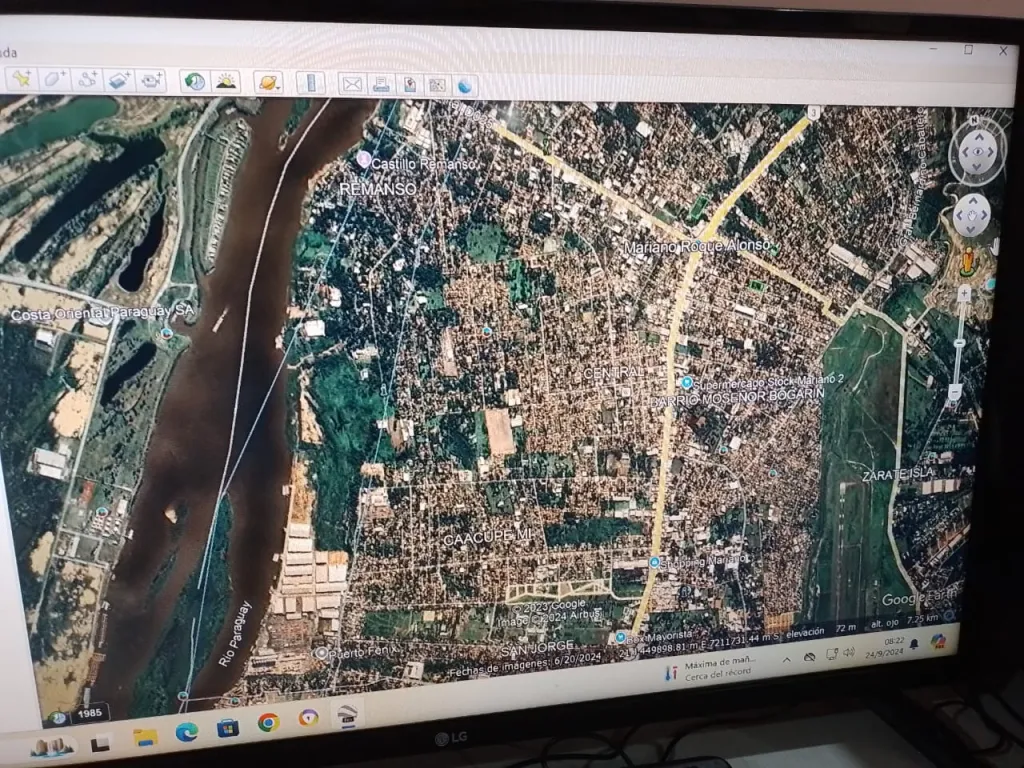The image size is (1024, 768).
Task: Click Save Image icon in the toolbar
Action: 410,85
